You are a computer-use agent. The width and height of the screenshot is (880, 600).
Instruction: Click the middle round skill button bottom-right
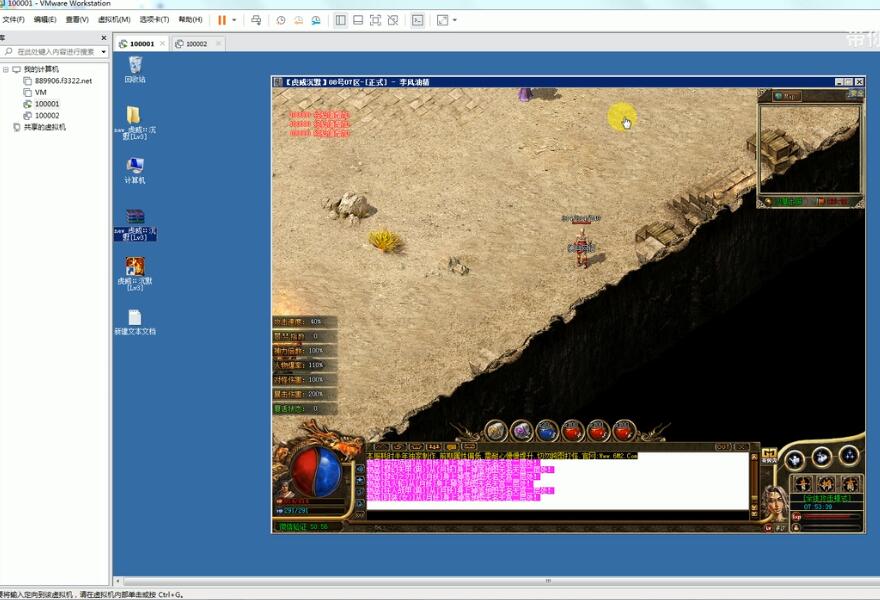point(821,456)
